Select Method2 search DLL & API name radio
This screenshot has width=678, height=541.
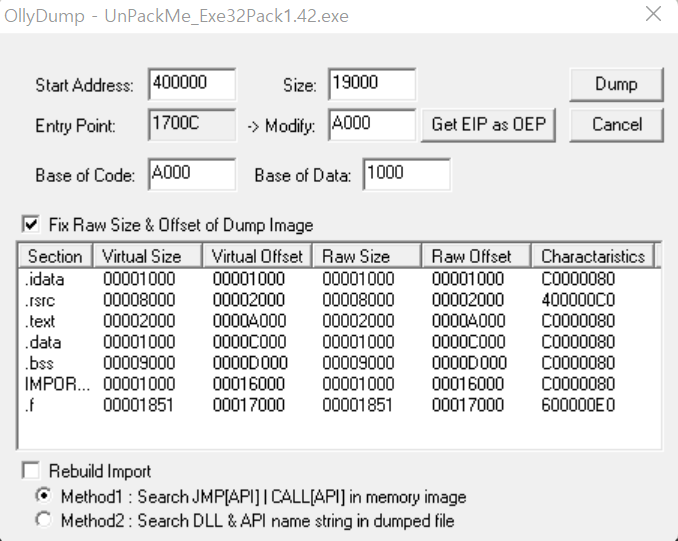44,520
